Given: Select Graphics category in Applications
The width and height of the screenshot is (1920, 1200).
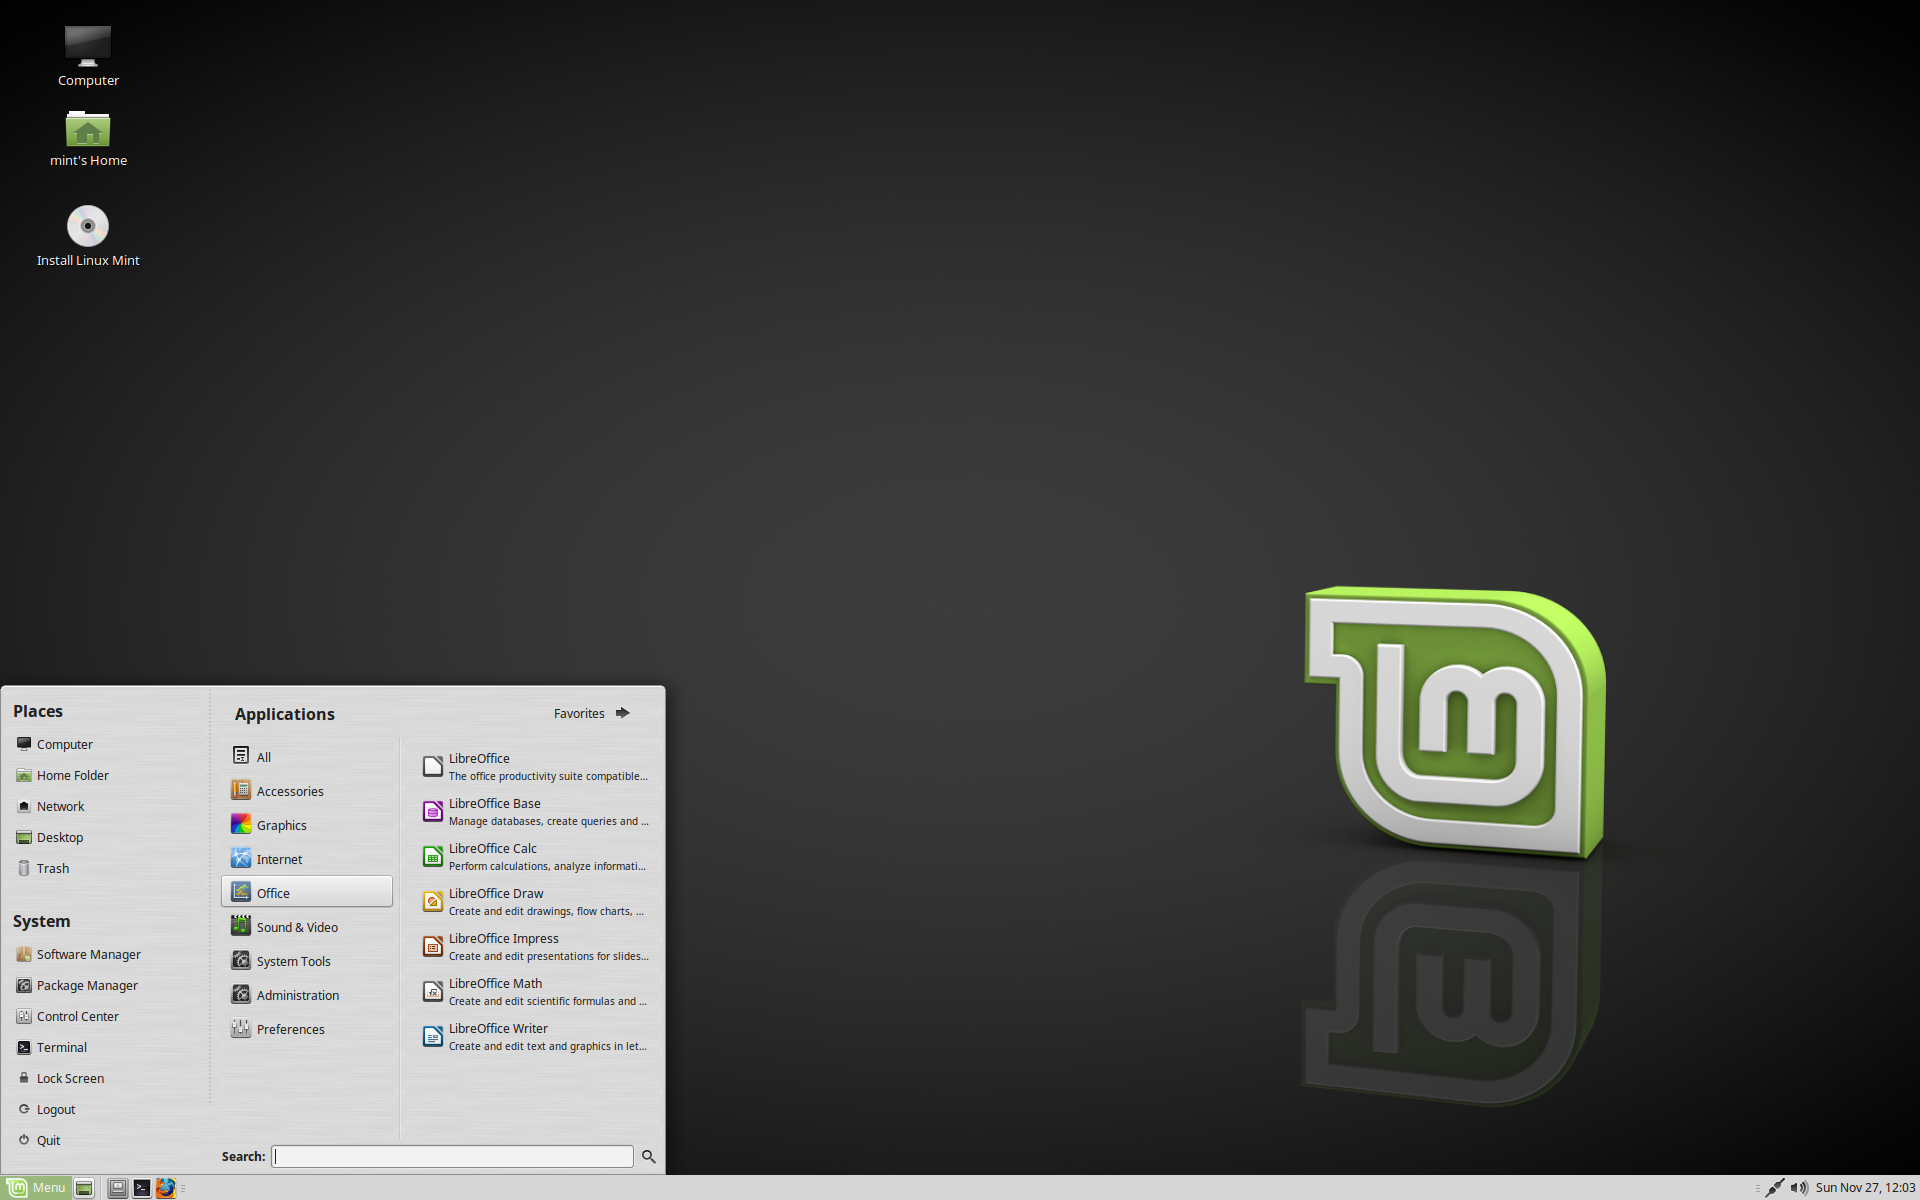Looking at the screenshot, I should pos(282,824).
